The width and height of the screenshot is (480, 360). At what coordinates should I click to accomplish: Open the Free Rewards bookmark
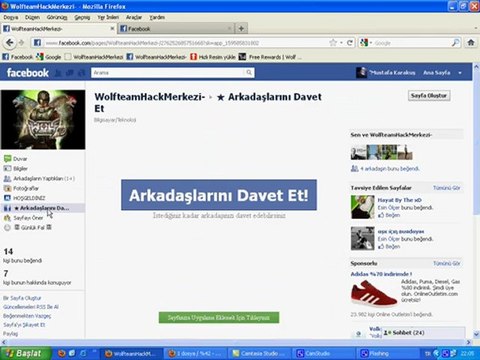(270, 57)
